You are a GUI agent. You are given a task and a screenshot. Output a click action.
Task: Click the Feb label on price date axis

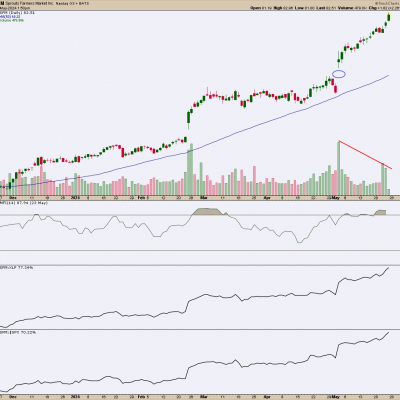142,198
